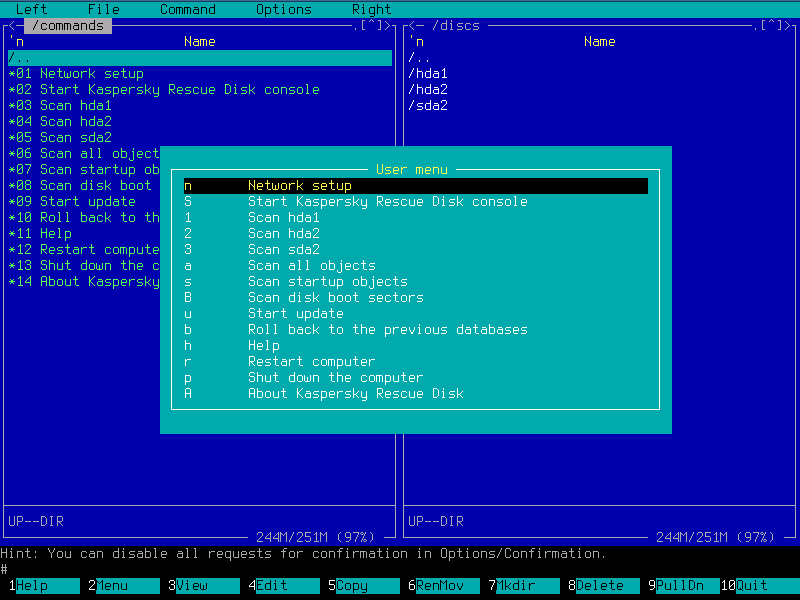The width and height of the screenshot is (800, 600).
Task: Select highlighted /.. row in commands panel
Action: point(200,58)
